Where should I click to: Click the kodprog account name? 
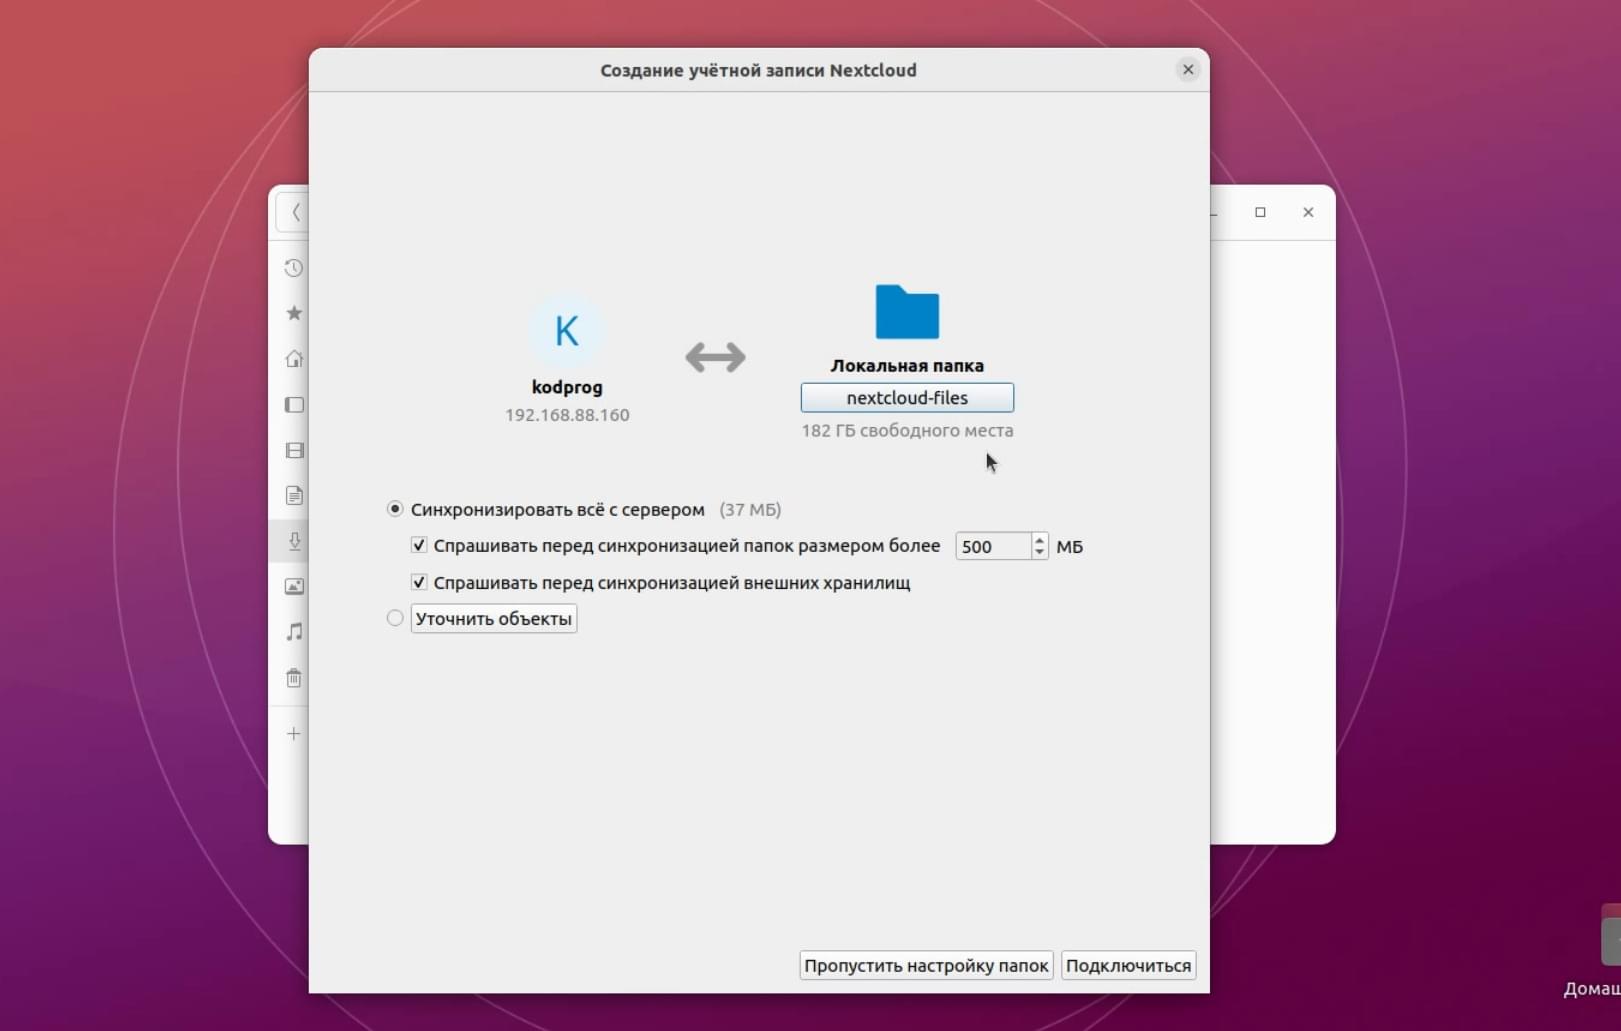567,387
